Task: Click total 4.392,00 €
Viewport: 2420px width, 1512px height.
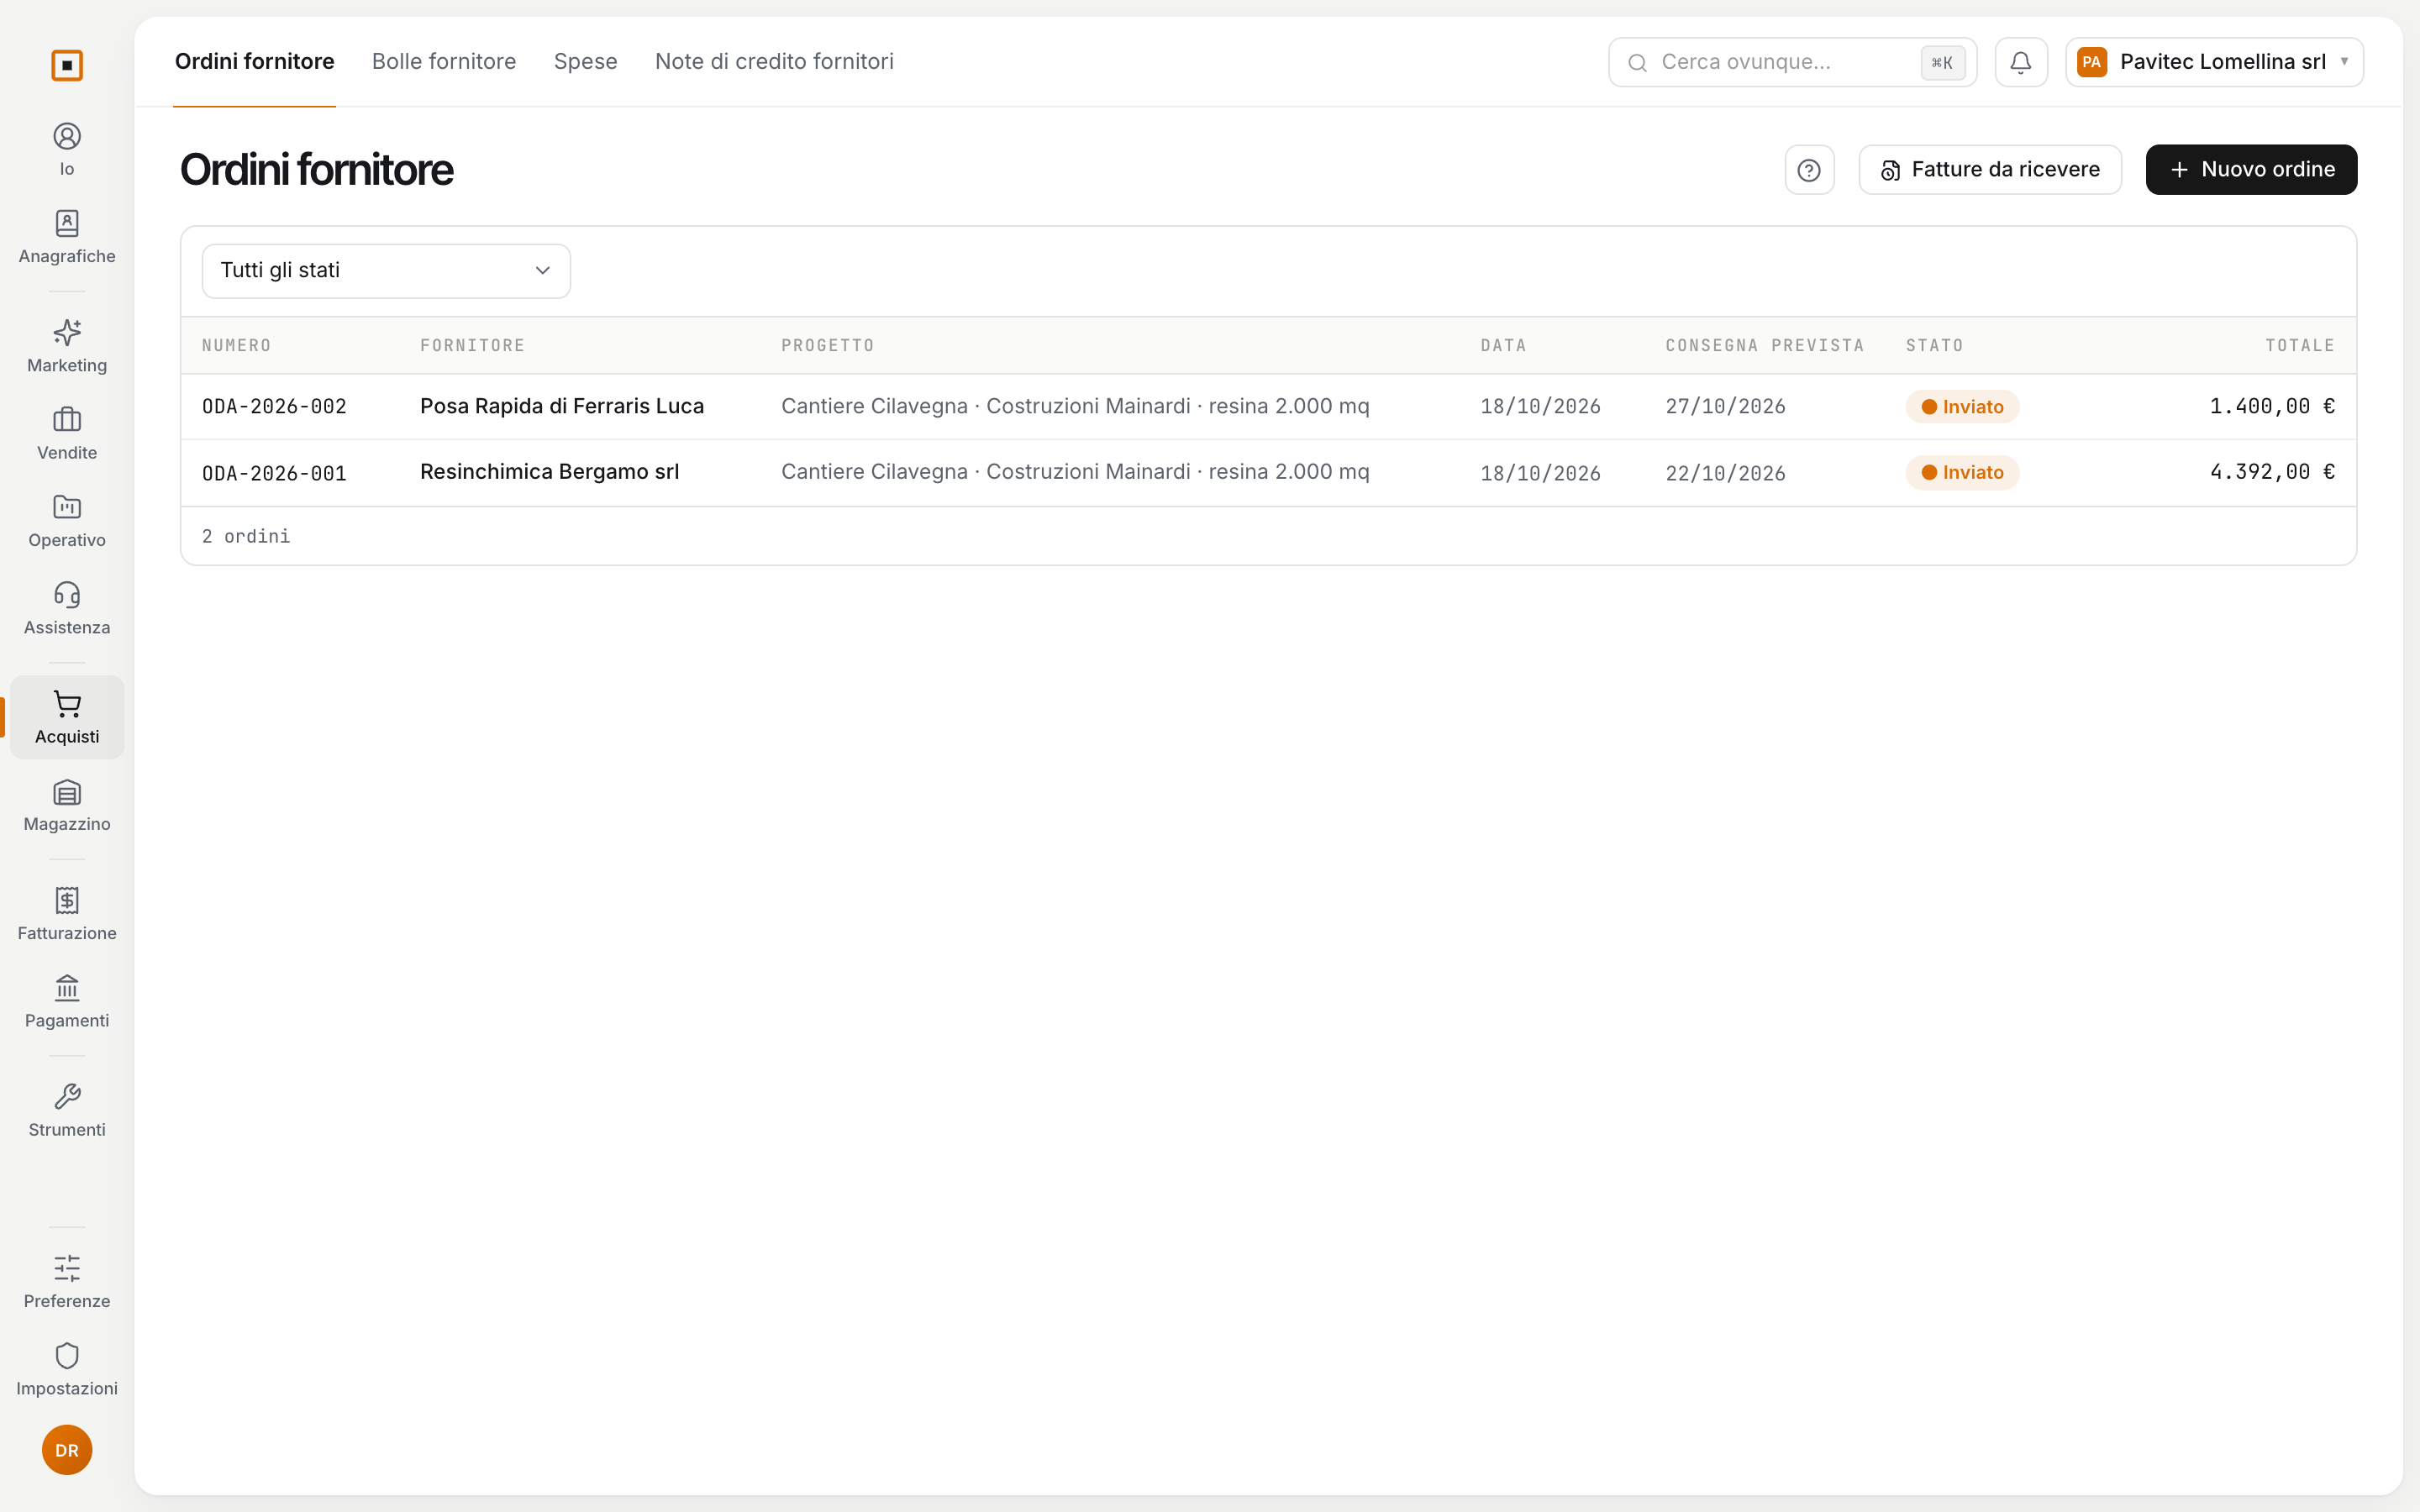Action: point(2272,472)
